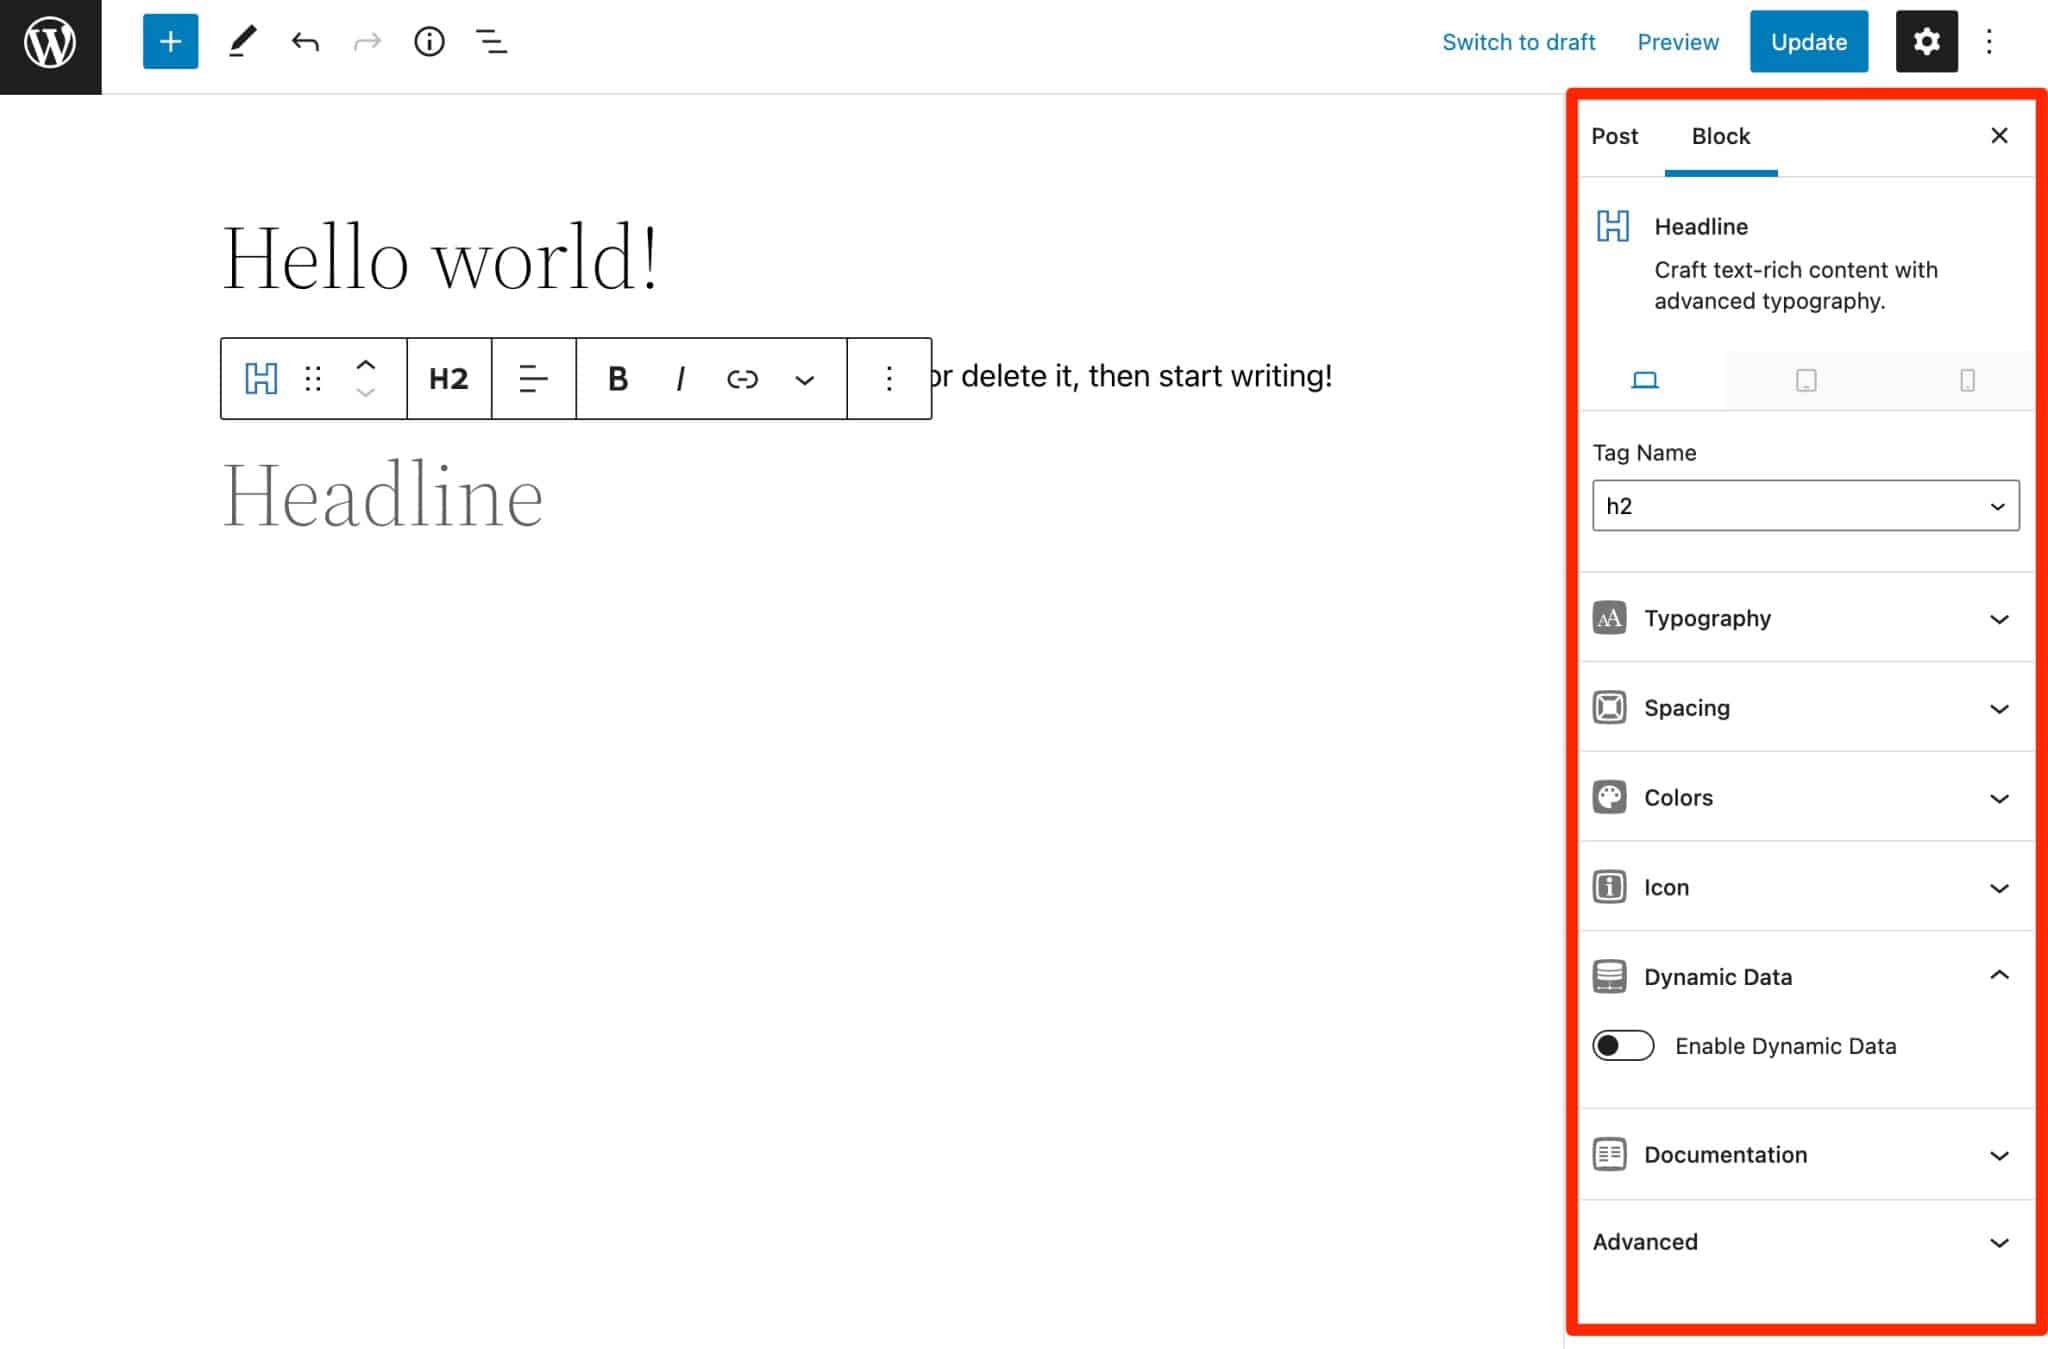Screen dimensions: 2048x1349
Task: Click the Update button
Action: (1807, 41)
